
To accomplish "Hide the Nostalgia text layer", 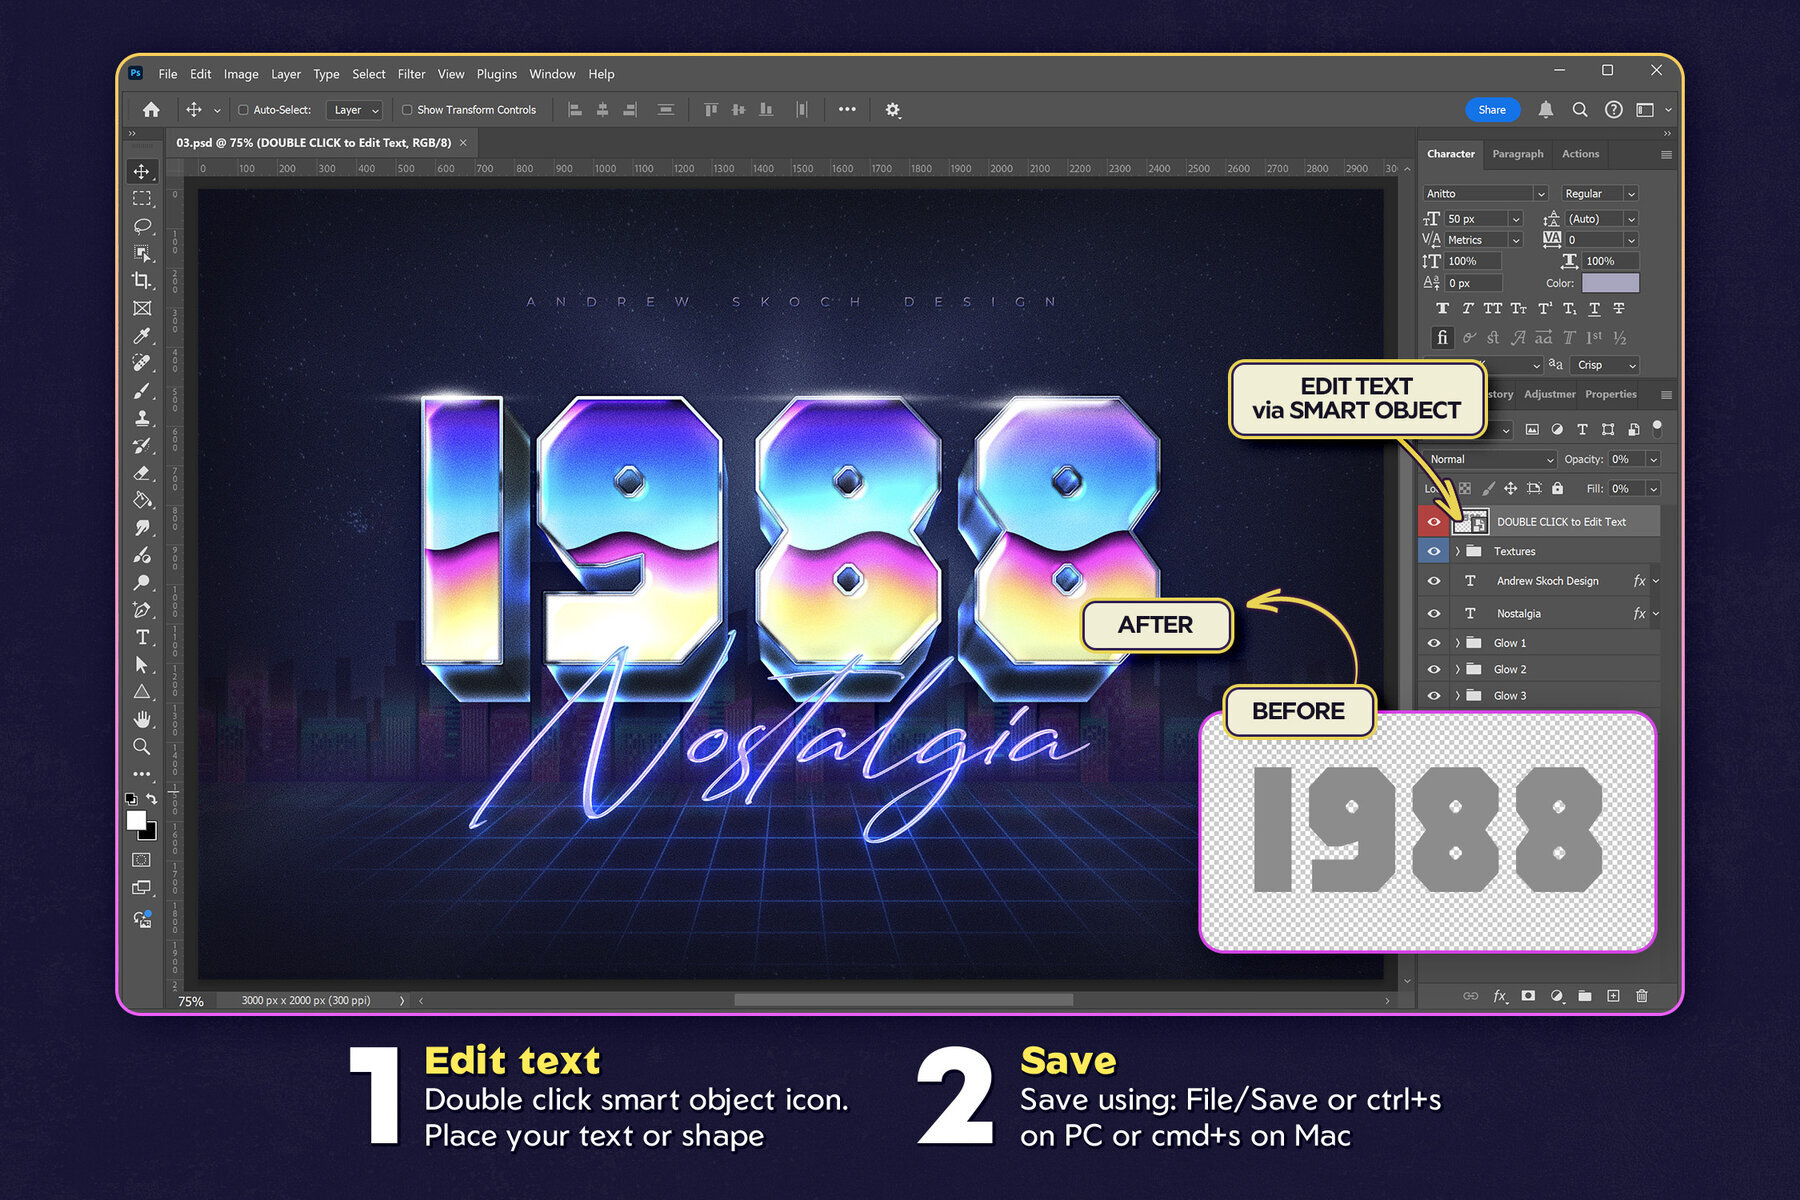I will pos(1434,613).
